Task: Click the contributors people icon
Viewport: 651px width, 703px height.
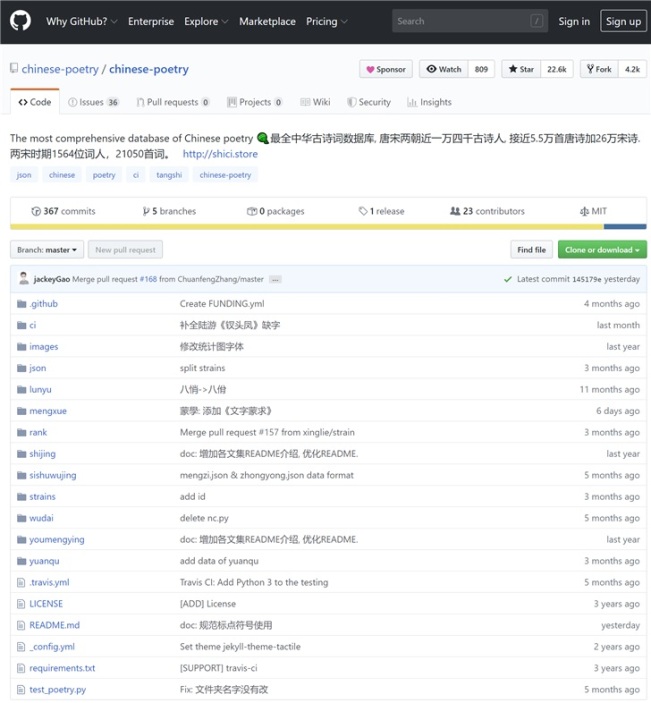Action: click(x=455, y=211)
